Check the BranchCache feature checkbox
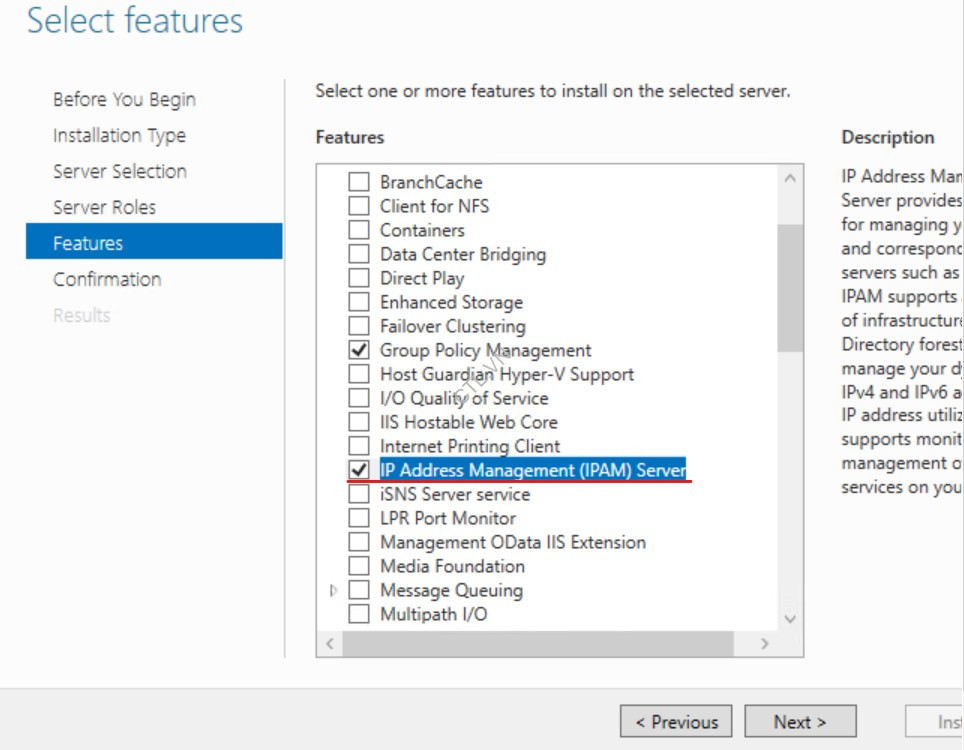Image resolution: width=964 pixels, height=750 pixels. [x=358, y=182]
